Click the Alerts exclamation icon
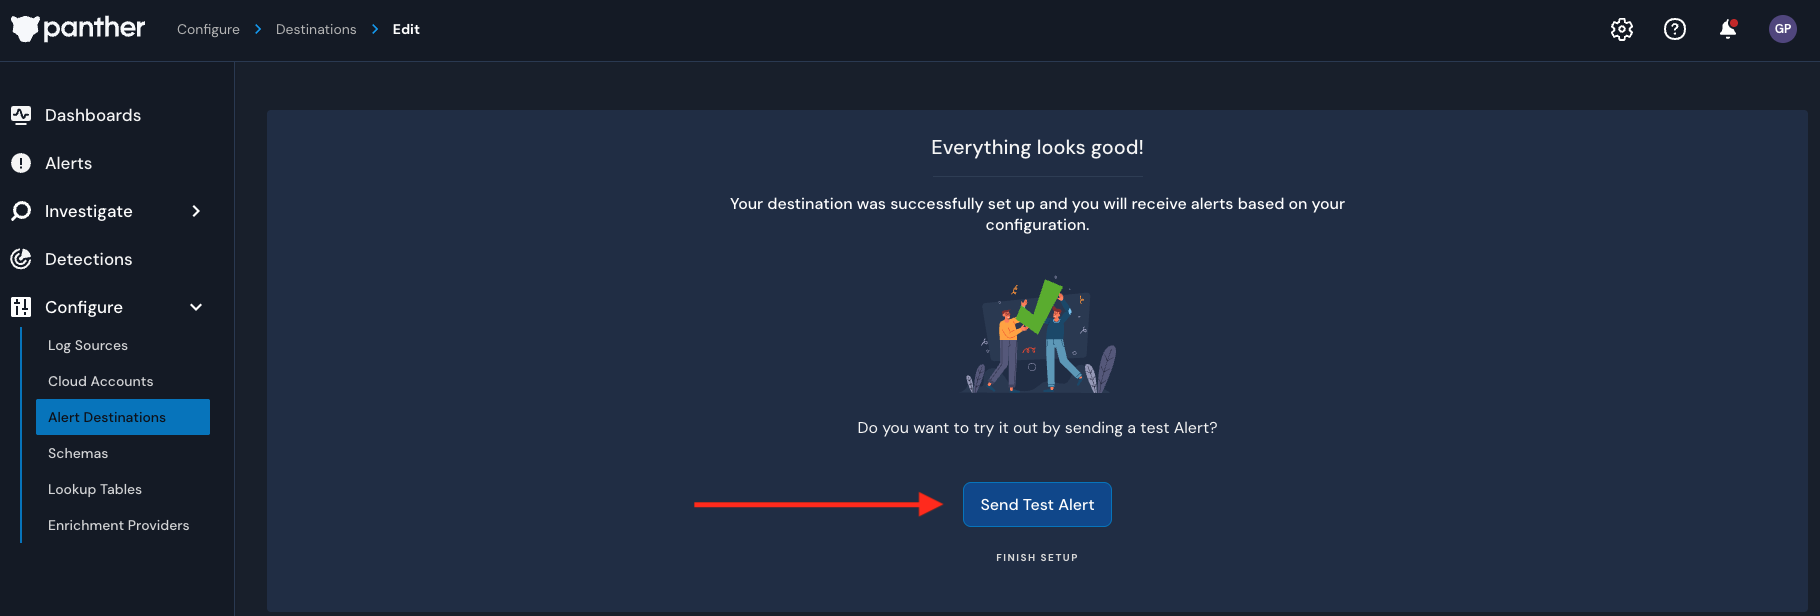 point(21,163)
